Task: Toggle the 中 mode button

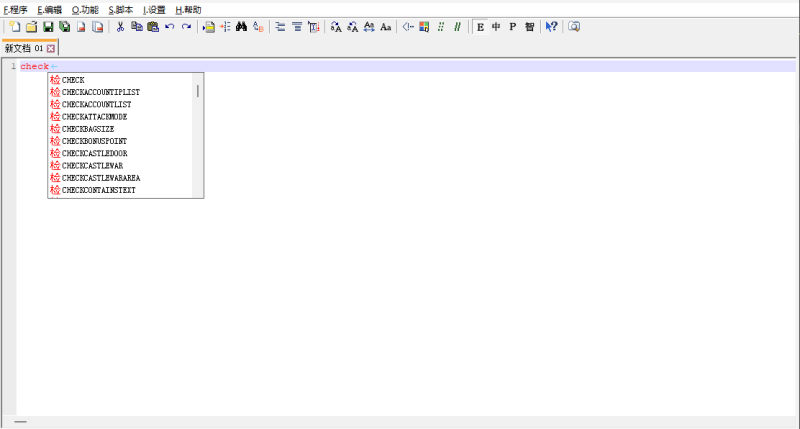Action: tap(496, 27)
